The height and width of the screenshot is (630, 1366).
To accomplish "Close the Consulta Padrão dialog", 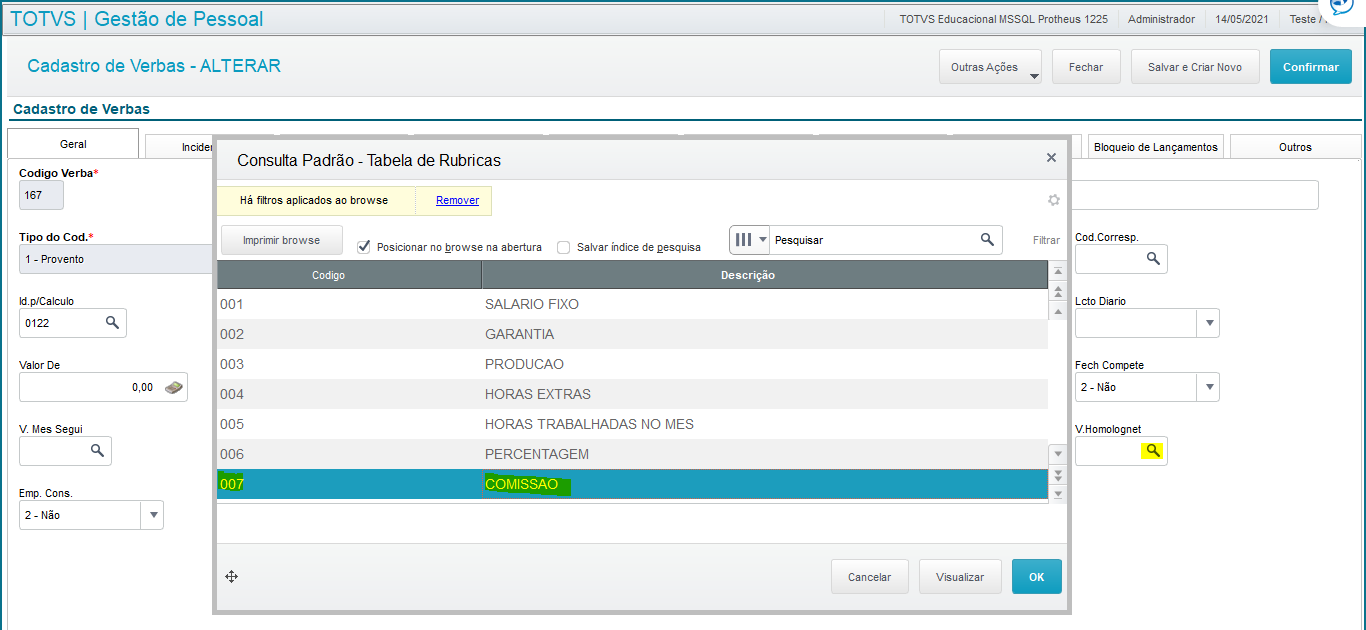I will pos(1051,158).
